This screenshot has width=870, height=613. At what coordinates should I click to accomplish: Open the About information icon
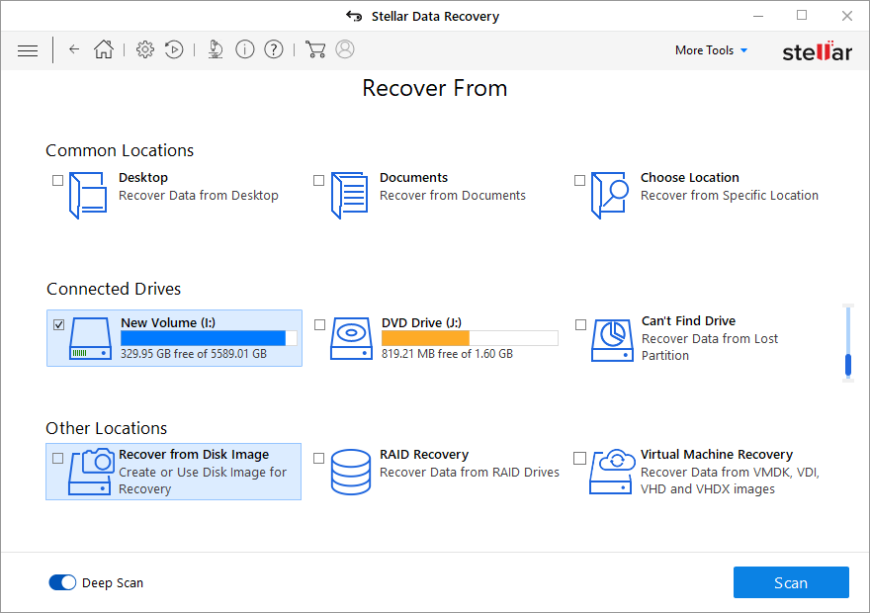pyautogui.click(x=245, y=49)
